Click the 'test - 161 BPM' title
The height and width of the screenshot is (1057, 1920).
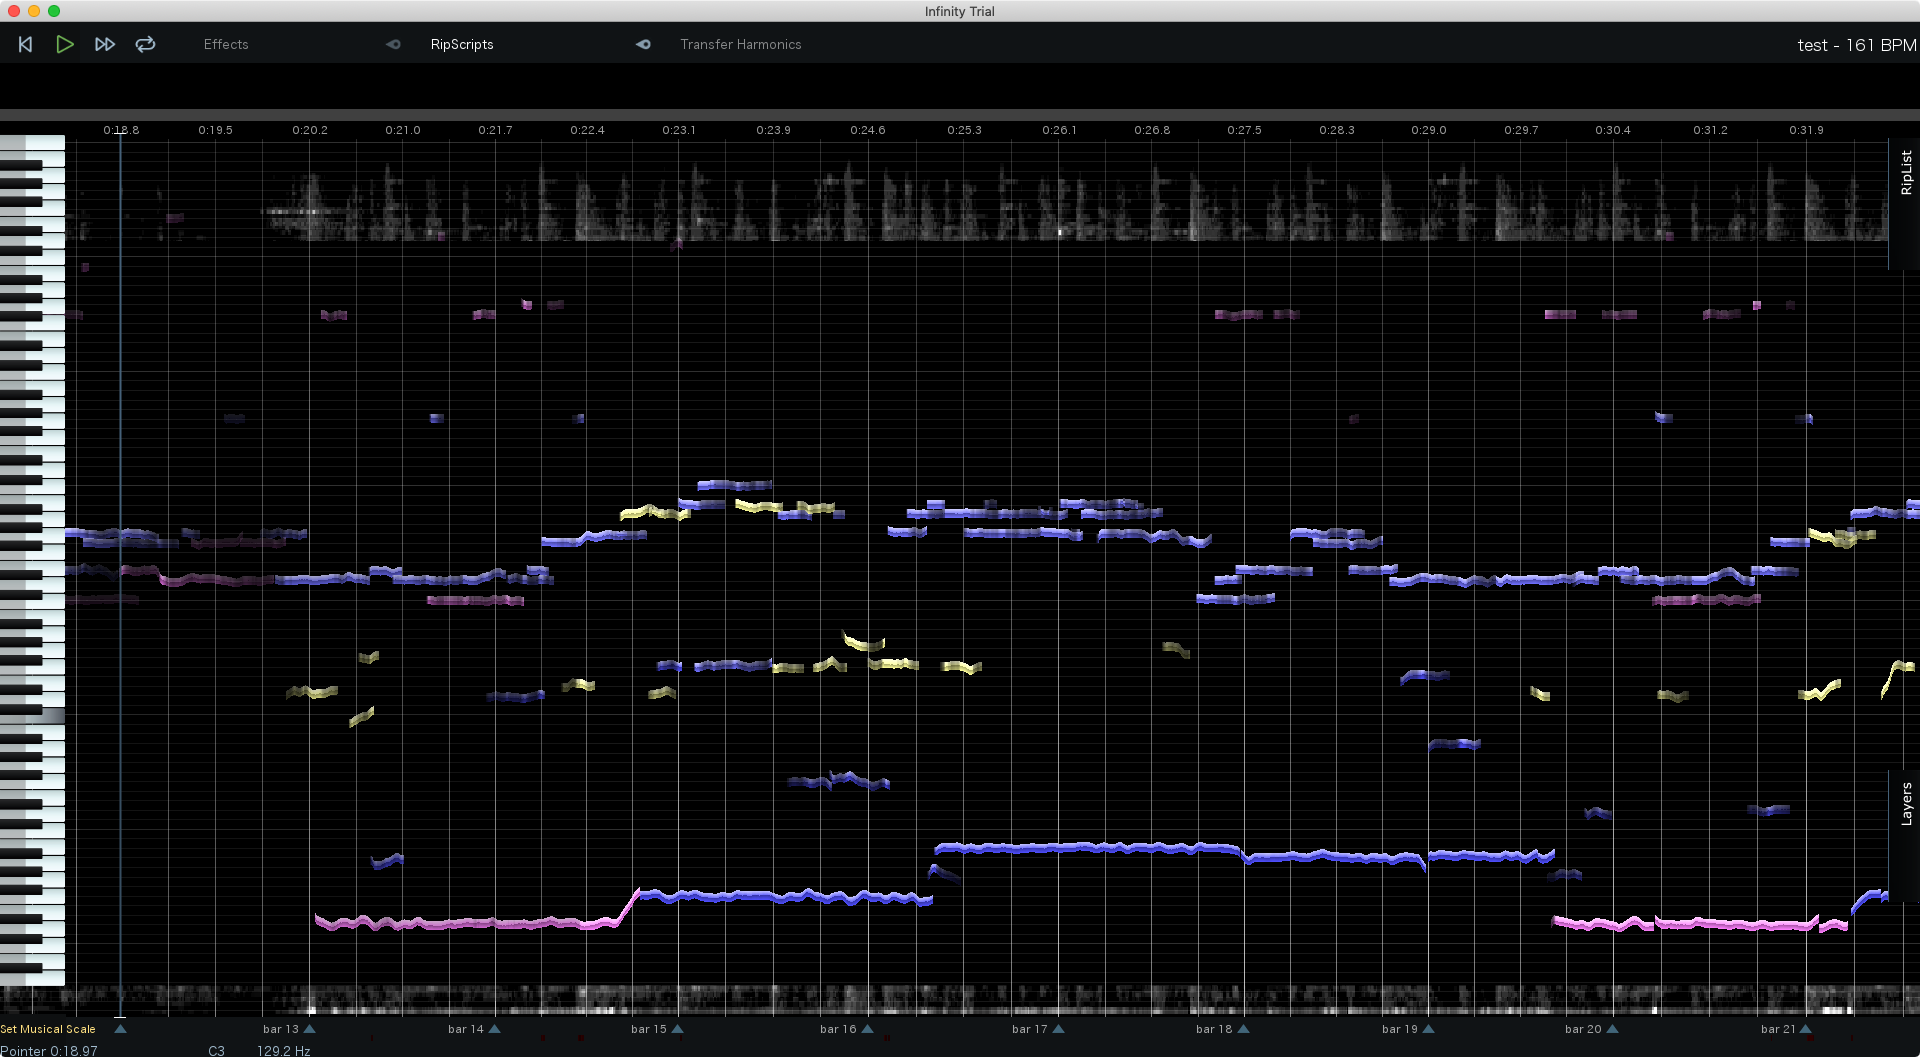[1856, 45]
